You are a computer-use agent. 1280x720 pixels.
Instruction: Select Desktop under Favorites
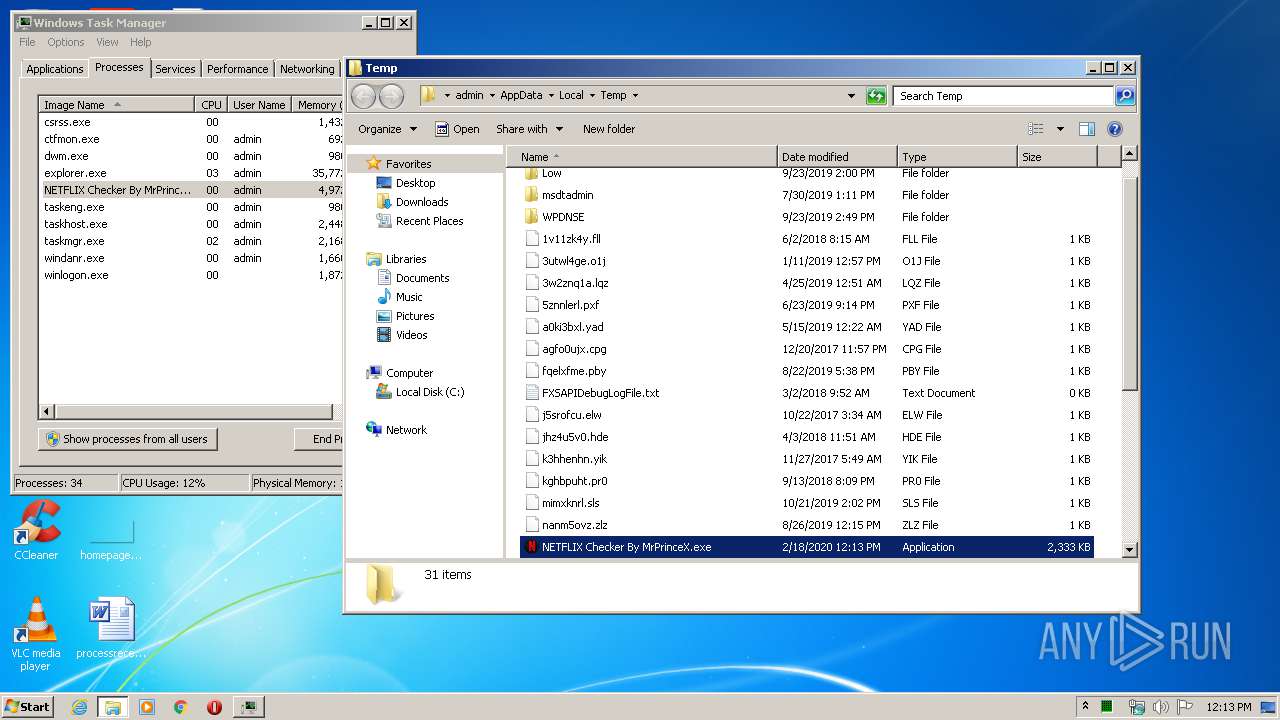(x=415, y=183)
